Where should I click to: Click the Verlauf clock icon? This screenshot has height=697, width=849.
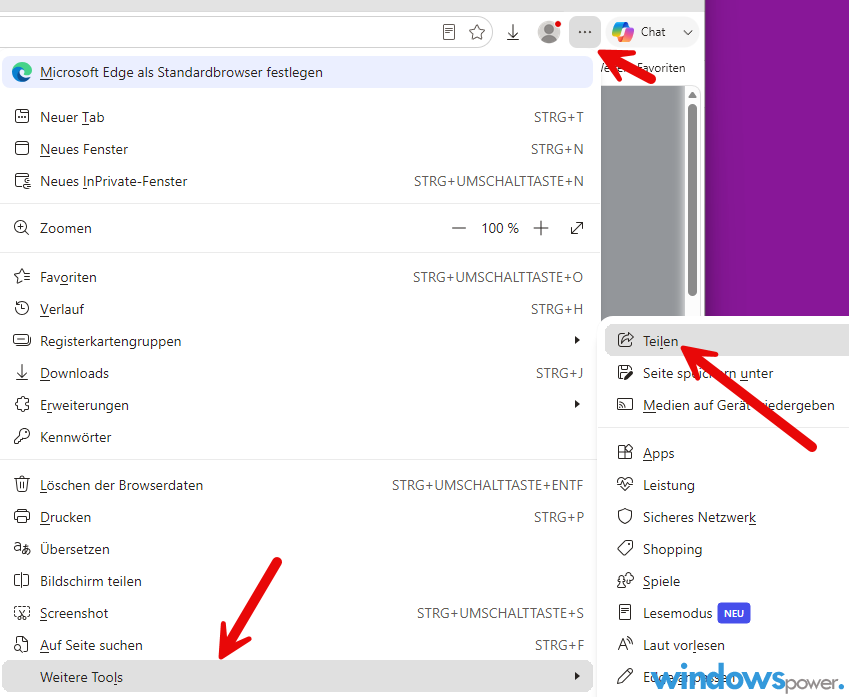[22, 308]
